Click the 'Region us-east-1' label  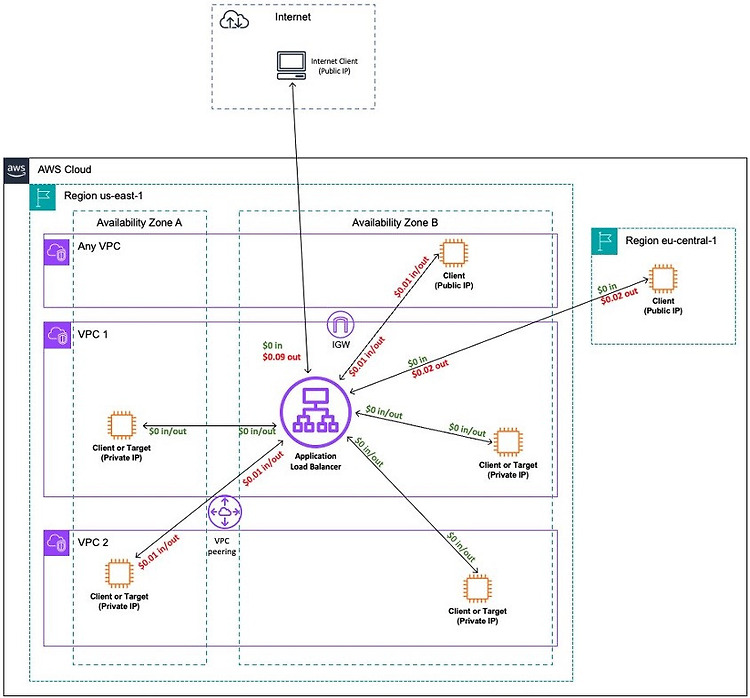[103, 196]
